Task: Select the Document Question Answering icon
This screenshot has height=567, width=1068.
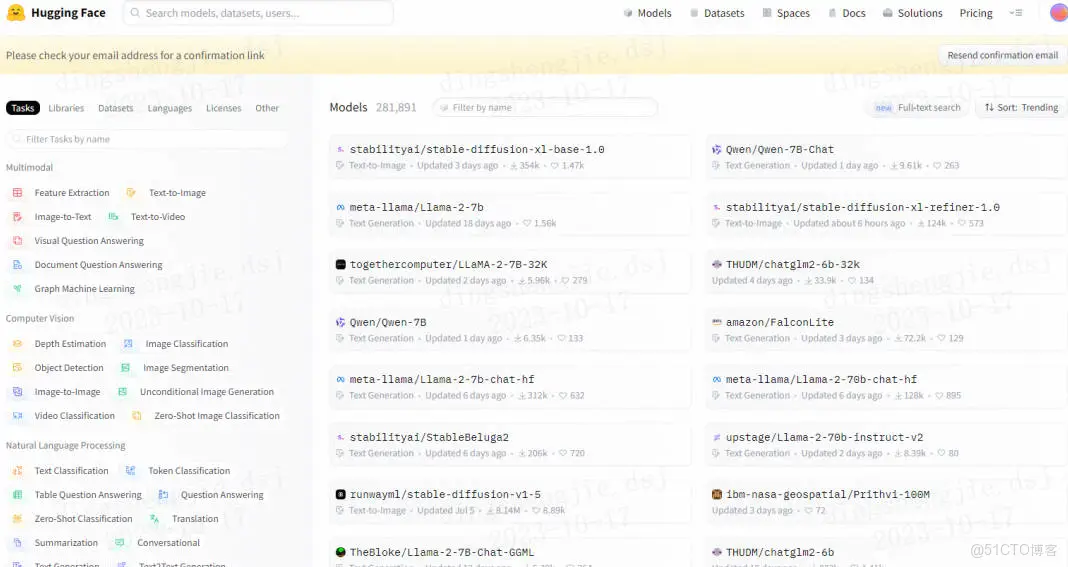Action: 18,264
